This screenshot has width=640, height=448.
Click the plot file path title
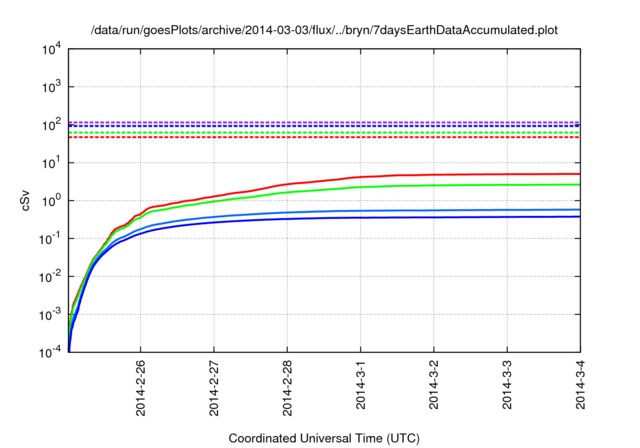click(x=324, y=30)
